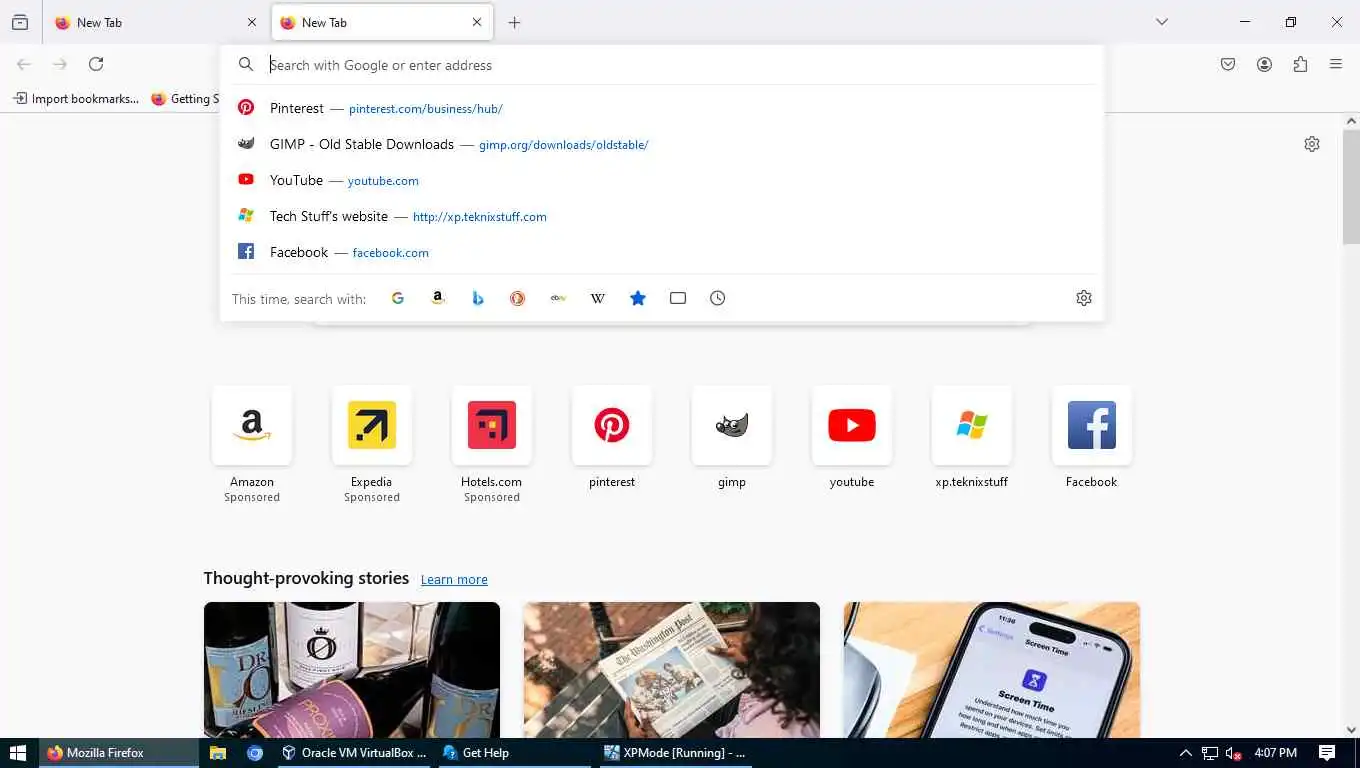Open the Washington Post newspaper story card
The height and width of the screenshot is (768, 1360).
point(671,670)
